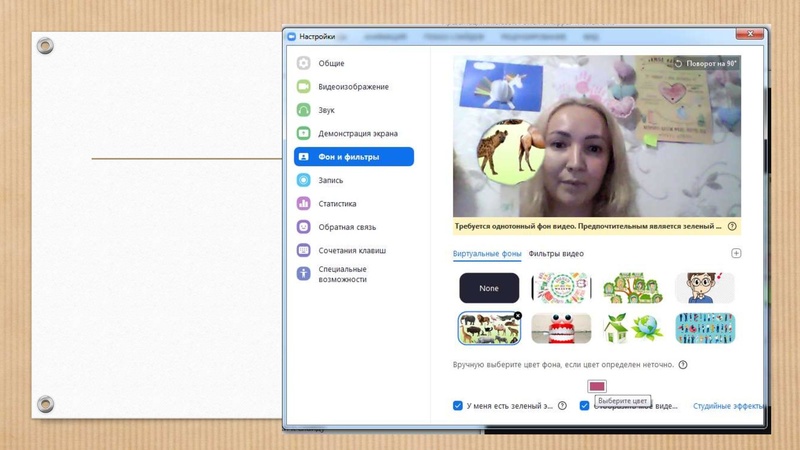Screen dimensions: 800x450
Task: Open the Общие settings section
Action: point(331,63)
